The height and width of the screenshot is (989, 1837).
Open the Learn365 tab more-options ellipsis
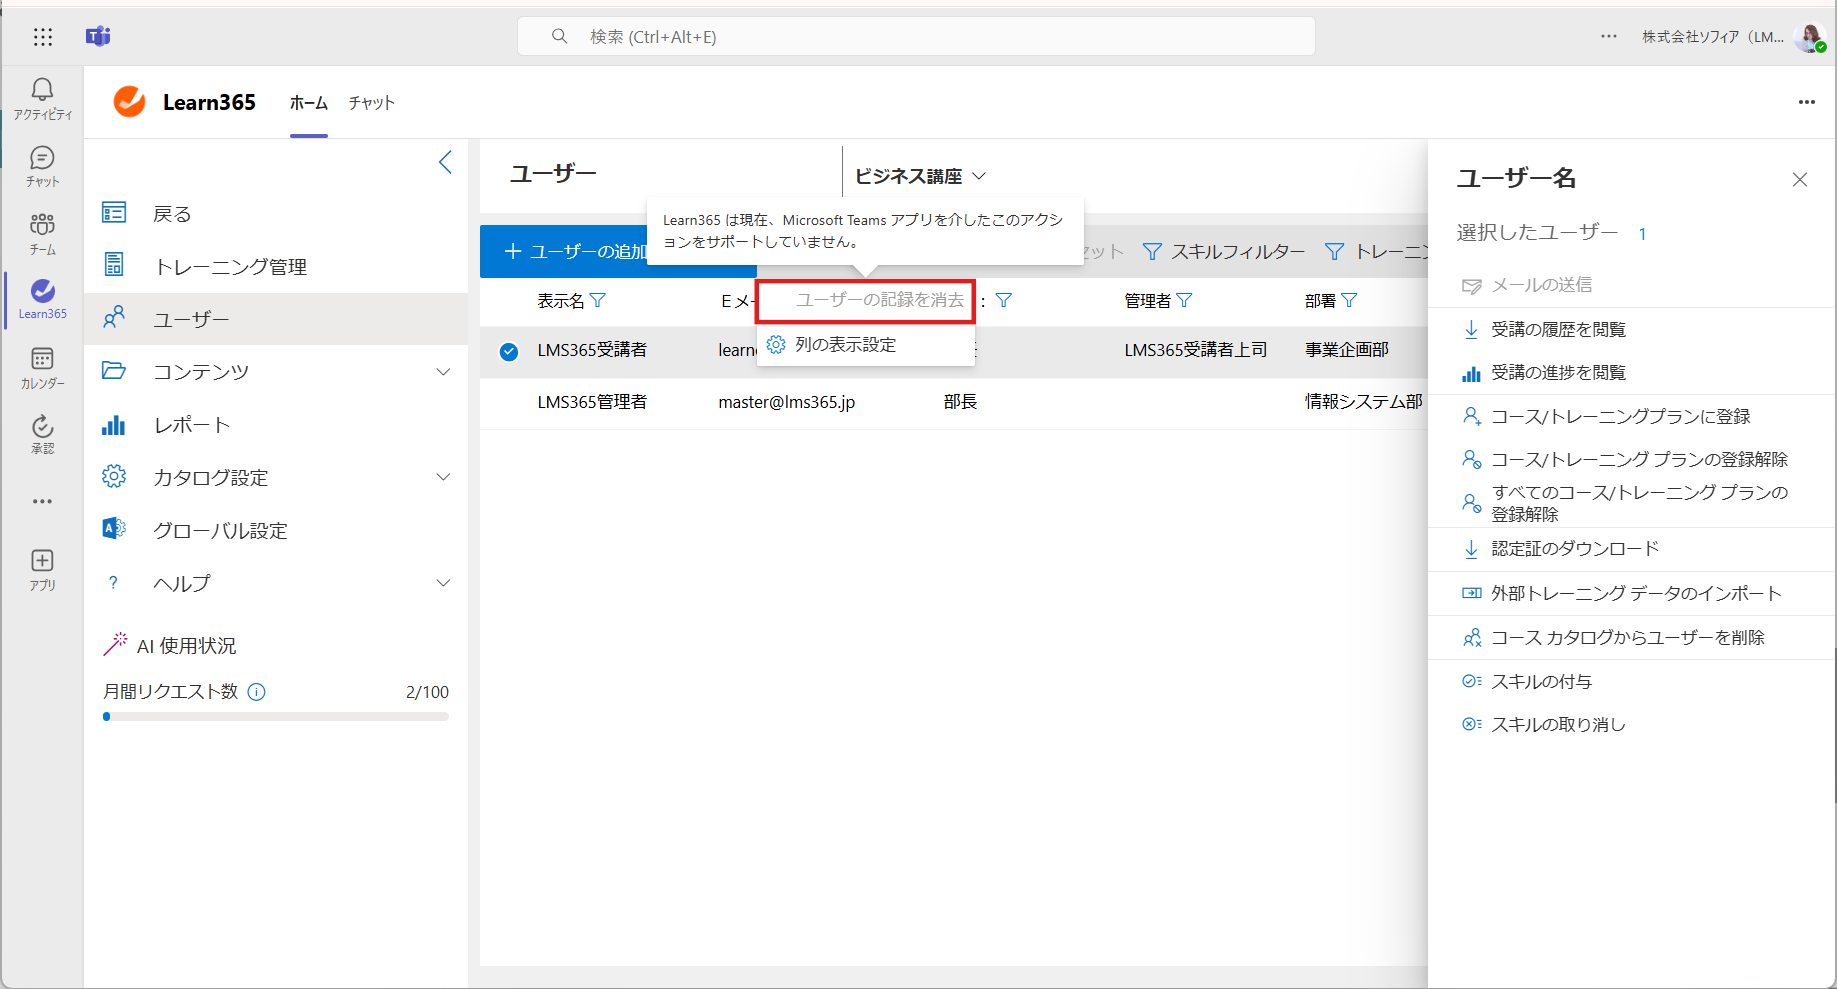point(1806,102)
